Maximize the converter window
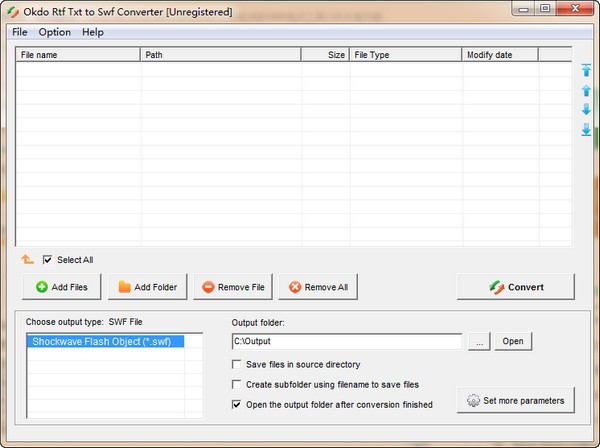The width and height of the screenshot is (600, 448). [545, 9]
